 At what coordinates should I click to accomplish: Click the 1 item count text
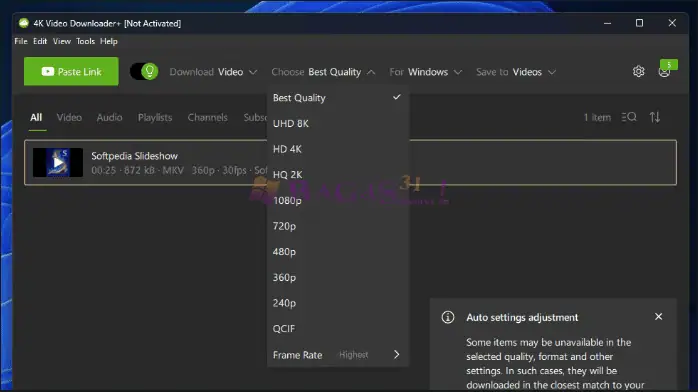point(597,117)
